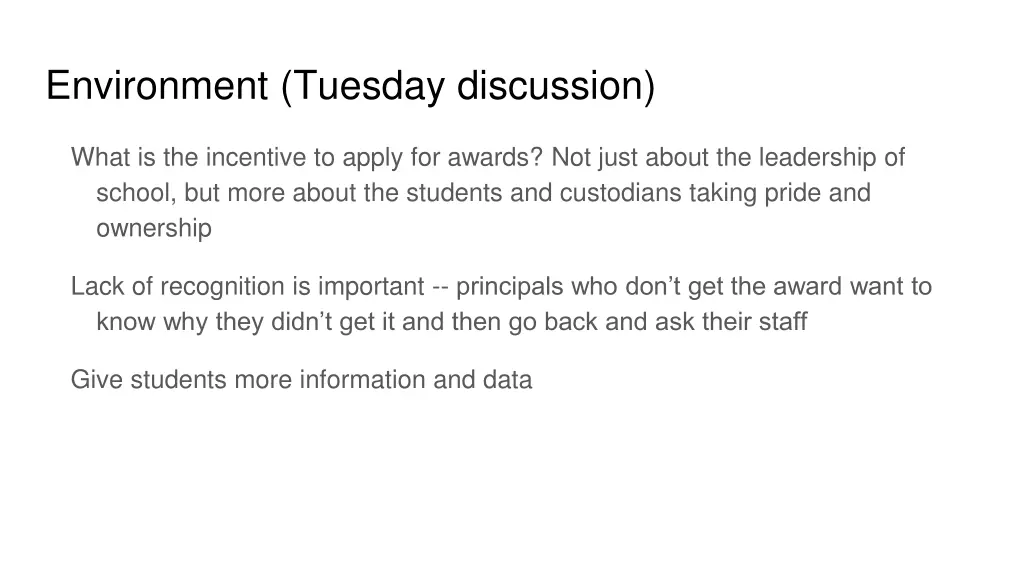Click the word "recognition" in the second bullet
Screen dimensions: 1024x576
tap(222, 287)
